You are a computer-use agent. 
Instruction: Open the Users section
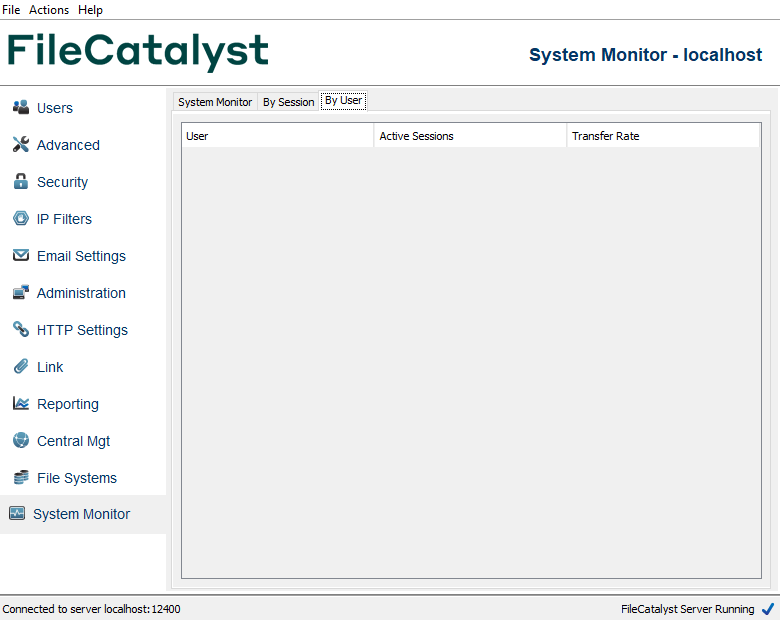[x=55, y=108]
